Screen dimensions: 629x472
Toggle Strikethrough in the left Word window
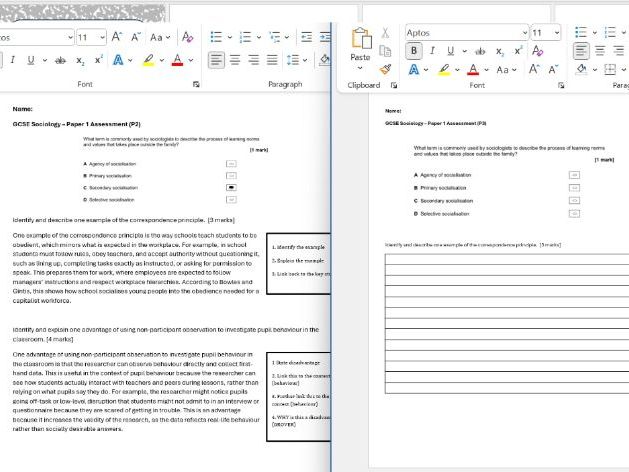pyautogui.click(x=61, y=60)
